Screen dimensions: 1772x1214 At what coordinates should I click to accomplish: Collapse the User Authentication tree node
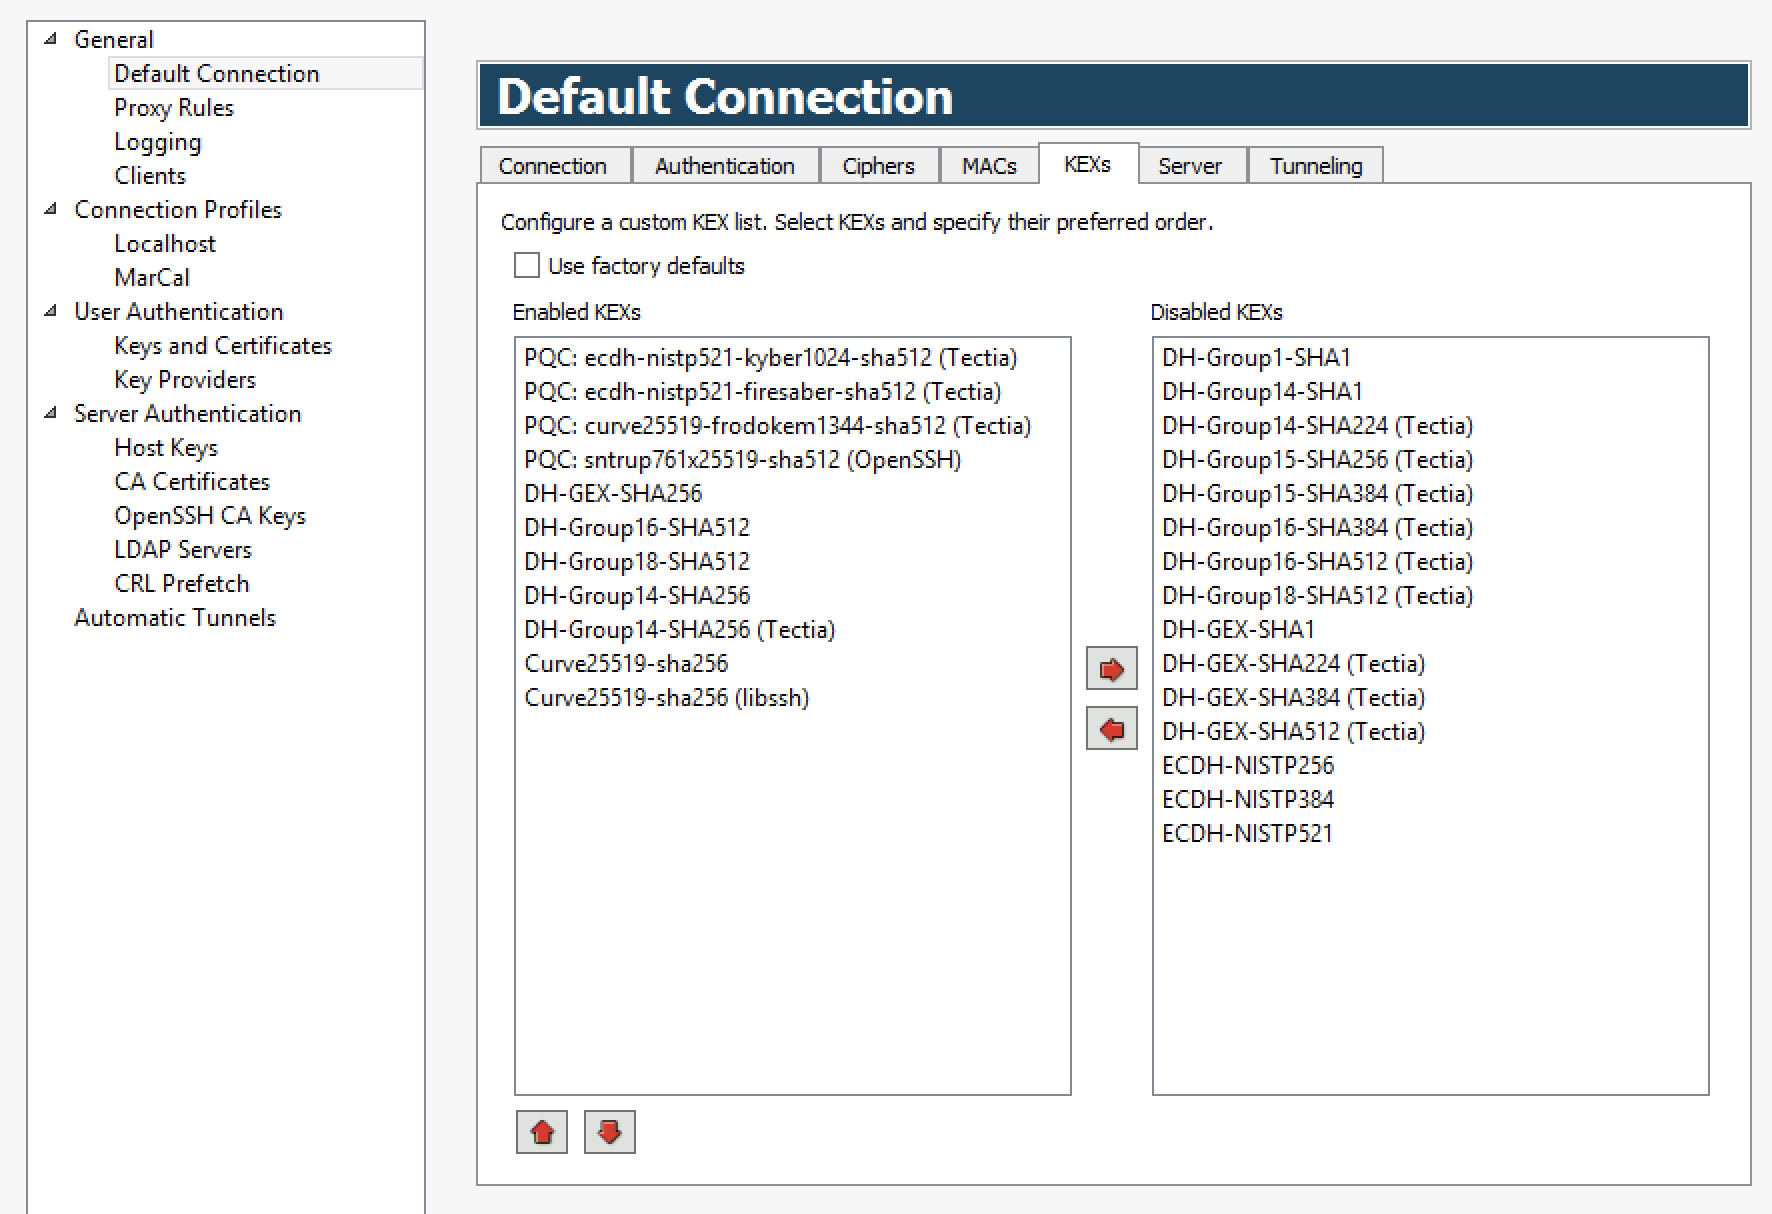(51, 312)
